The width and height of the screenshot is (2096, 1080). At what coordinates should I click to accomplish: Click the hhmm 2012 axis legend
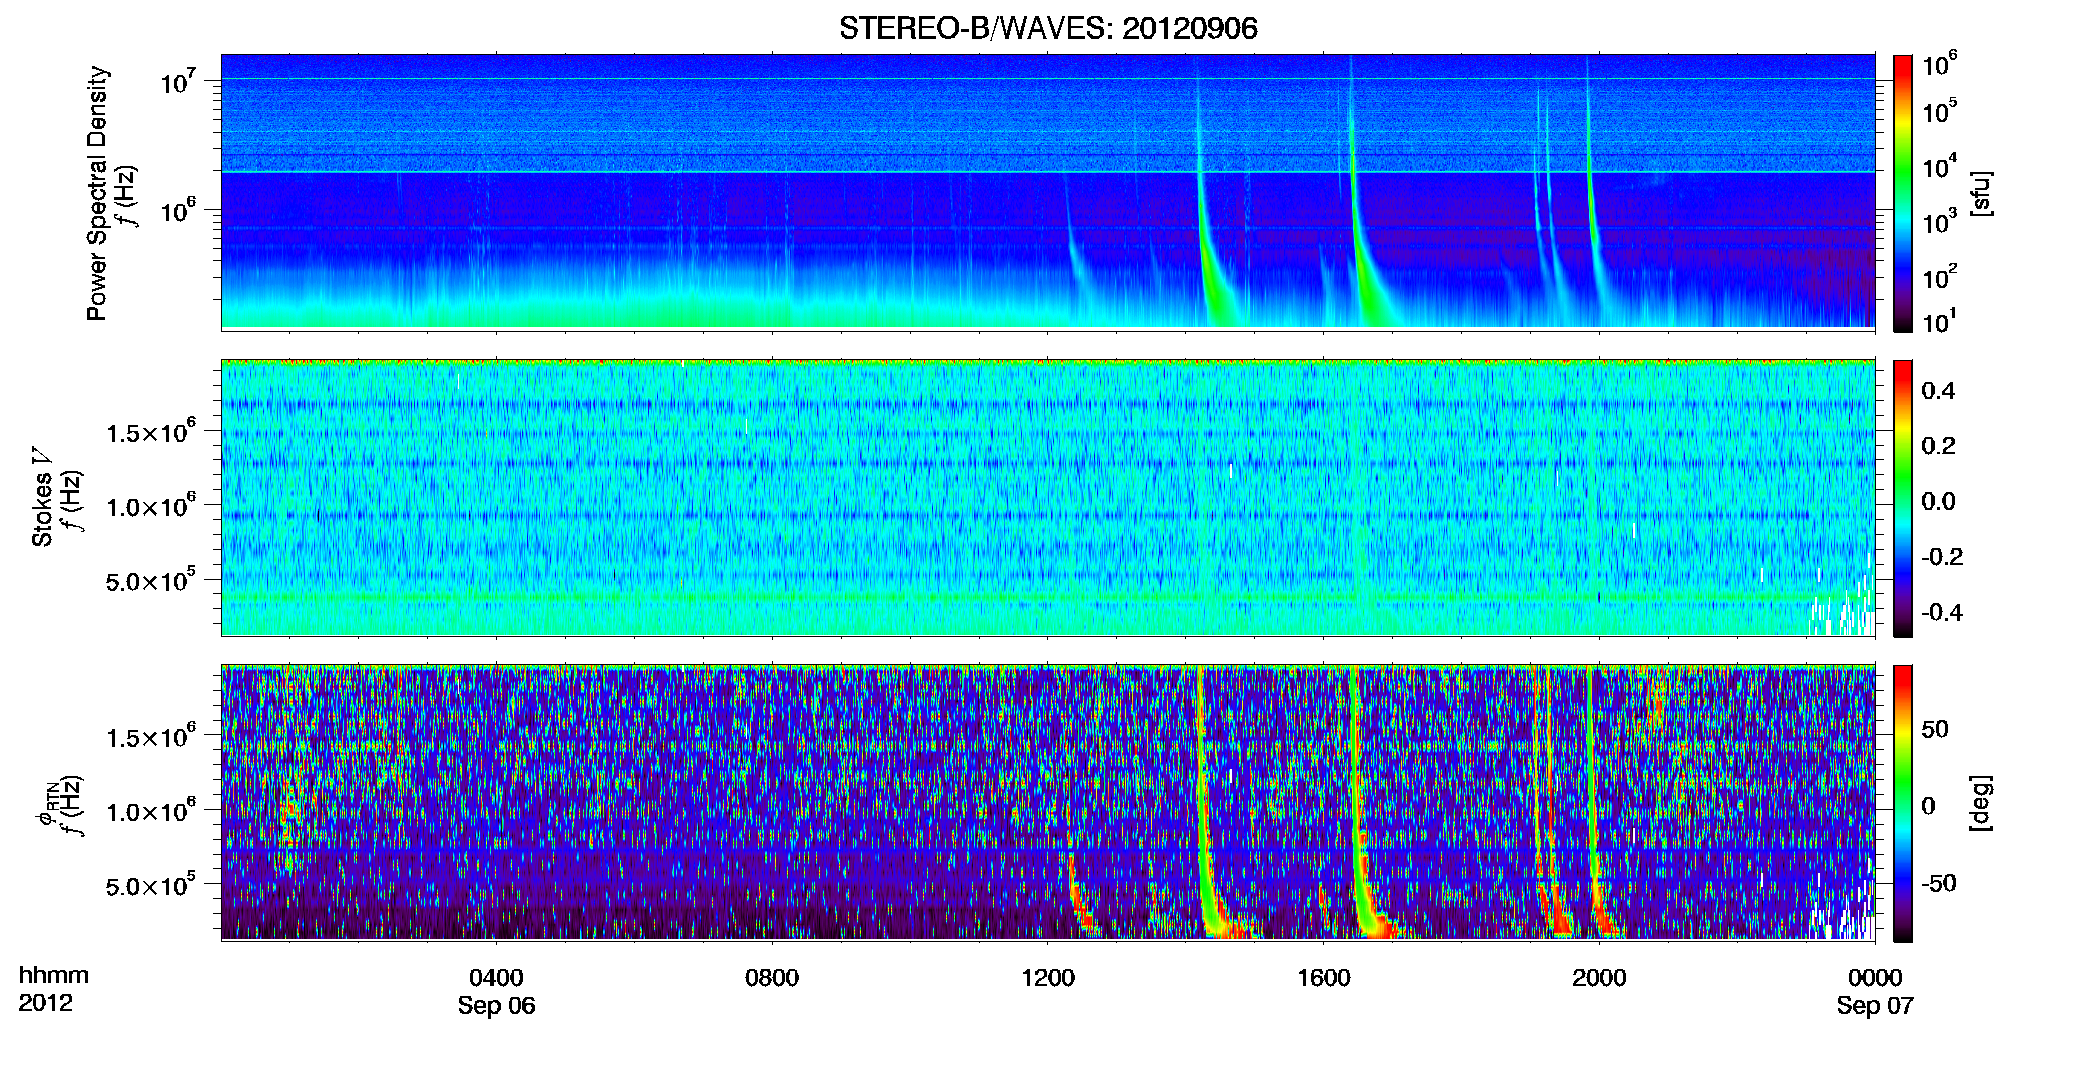pos(53,989)
